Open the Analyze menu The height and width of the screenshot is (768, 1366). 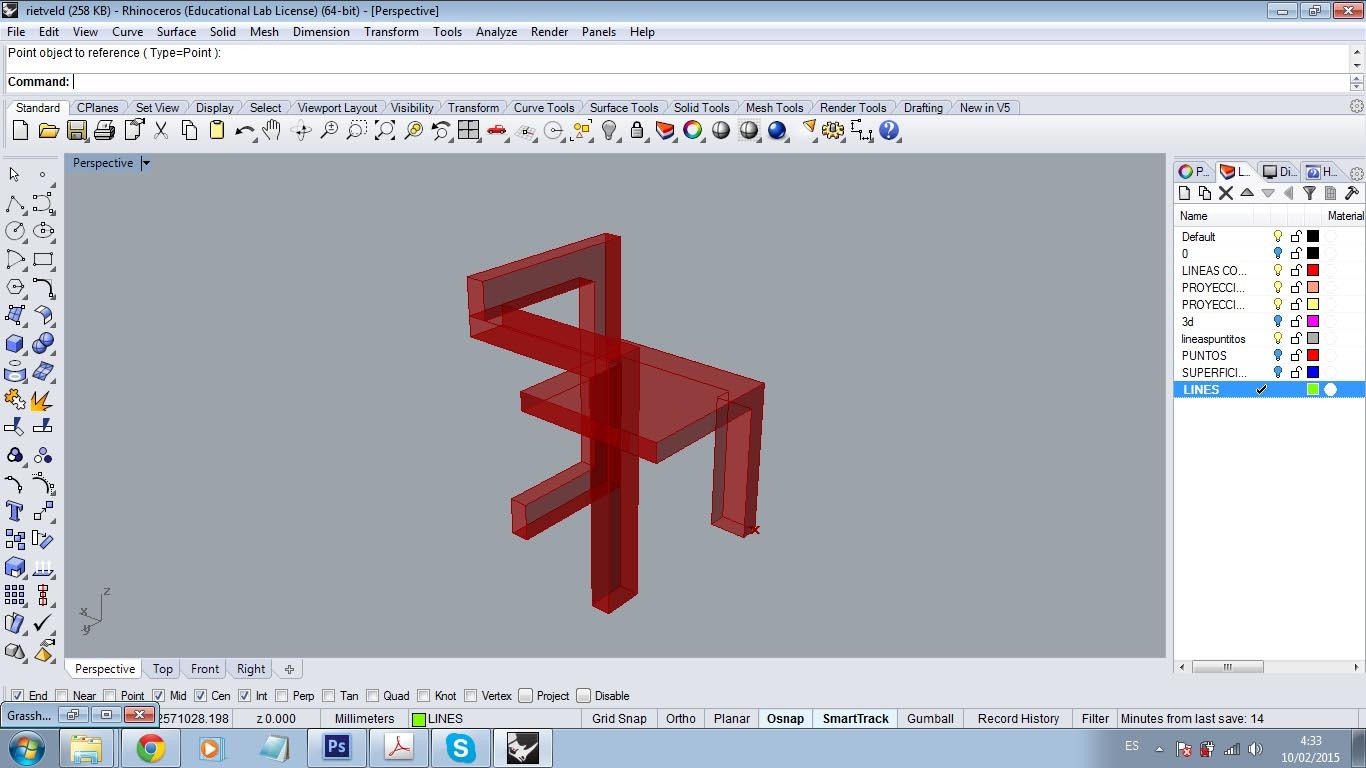pos(496,32)
